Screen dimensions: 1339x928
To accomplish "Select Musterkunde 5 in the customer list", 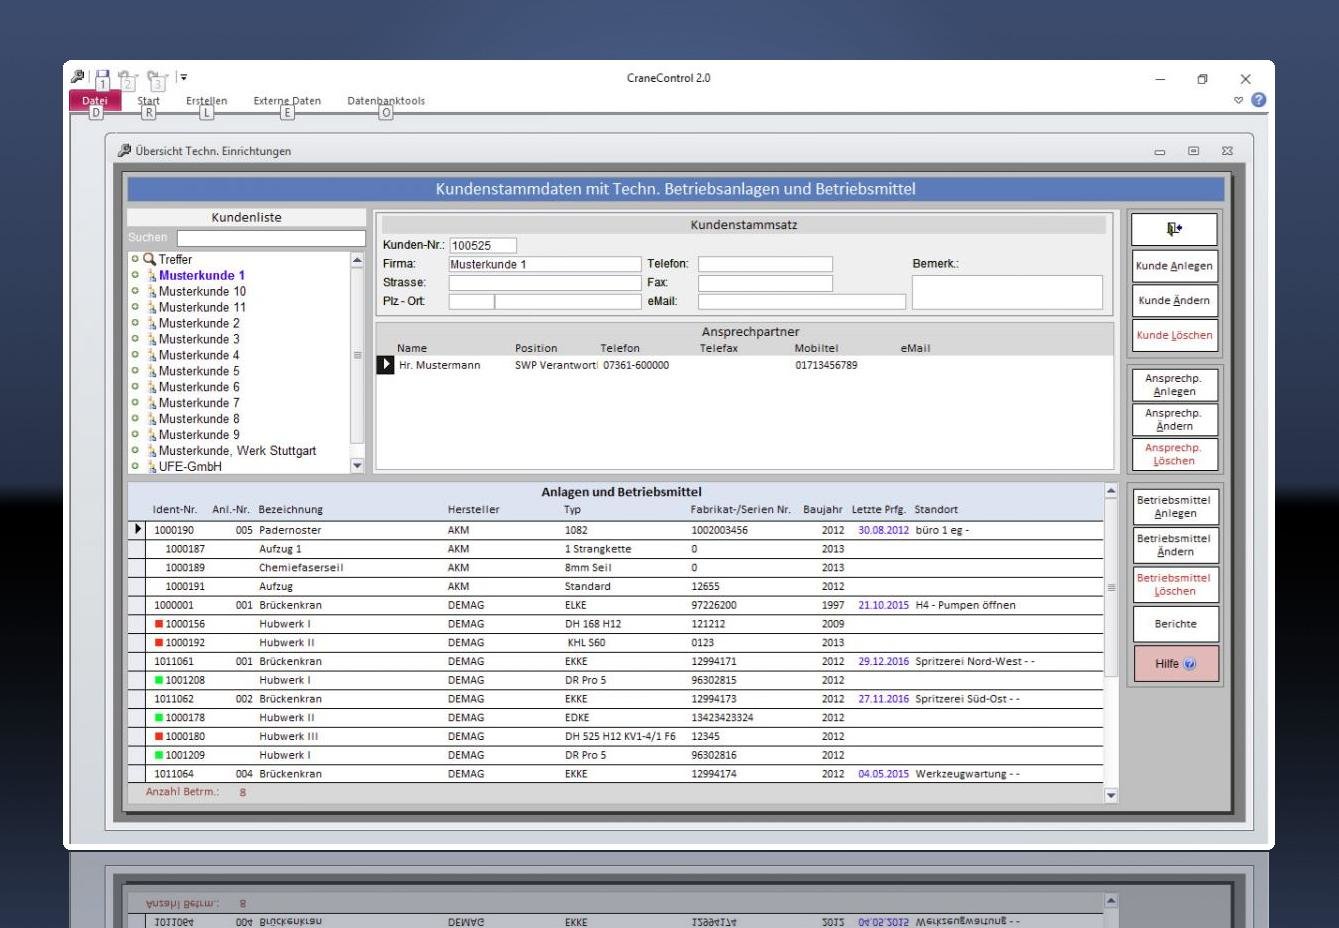I will 199,371.
